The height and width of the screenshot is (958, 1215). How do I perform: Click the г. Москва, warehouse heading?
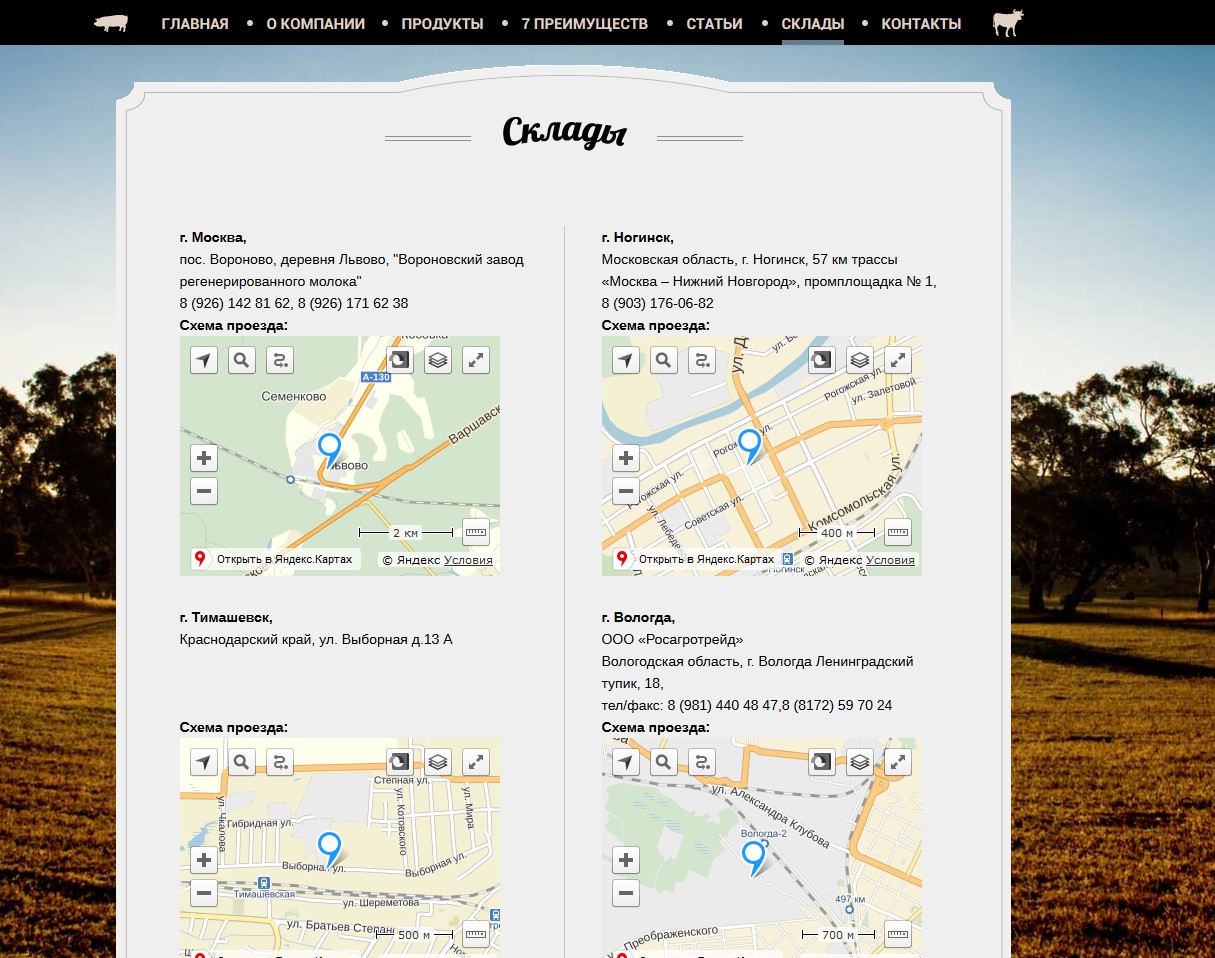pyautogui.click(x=213, y=237)
